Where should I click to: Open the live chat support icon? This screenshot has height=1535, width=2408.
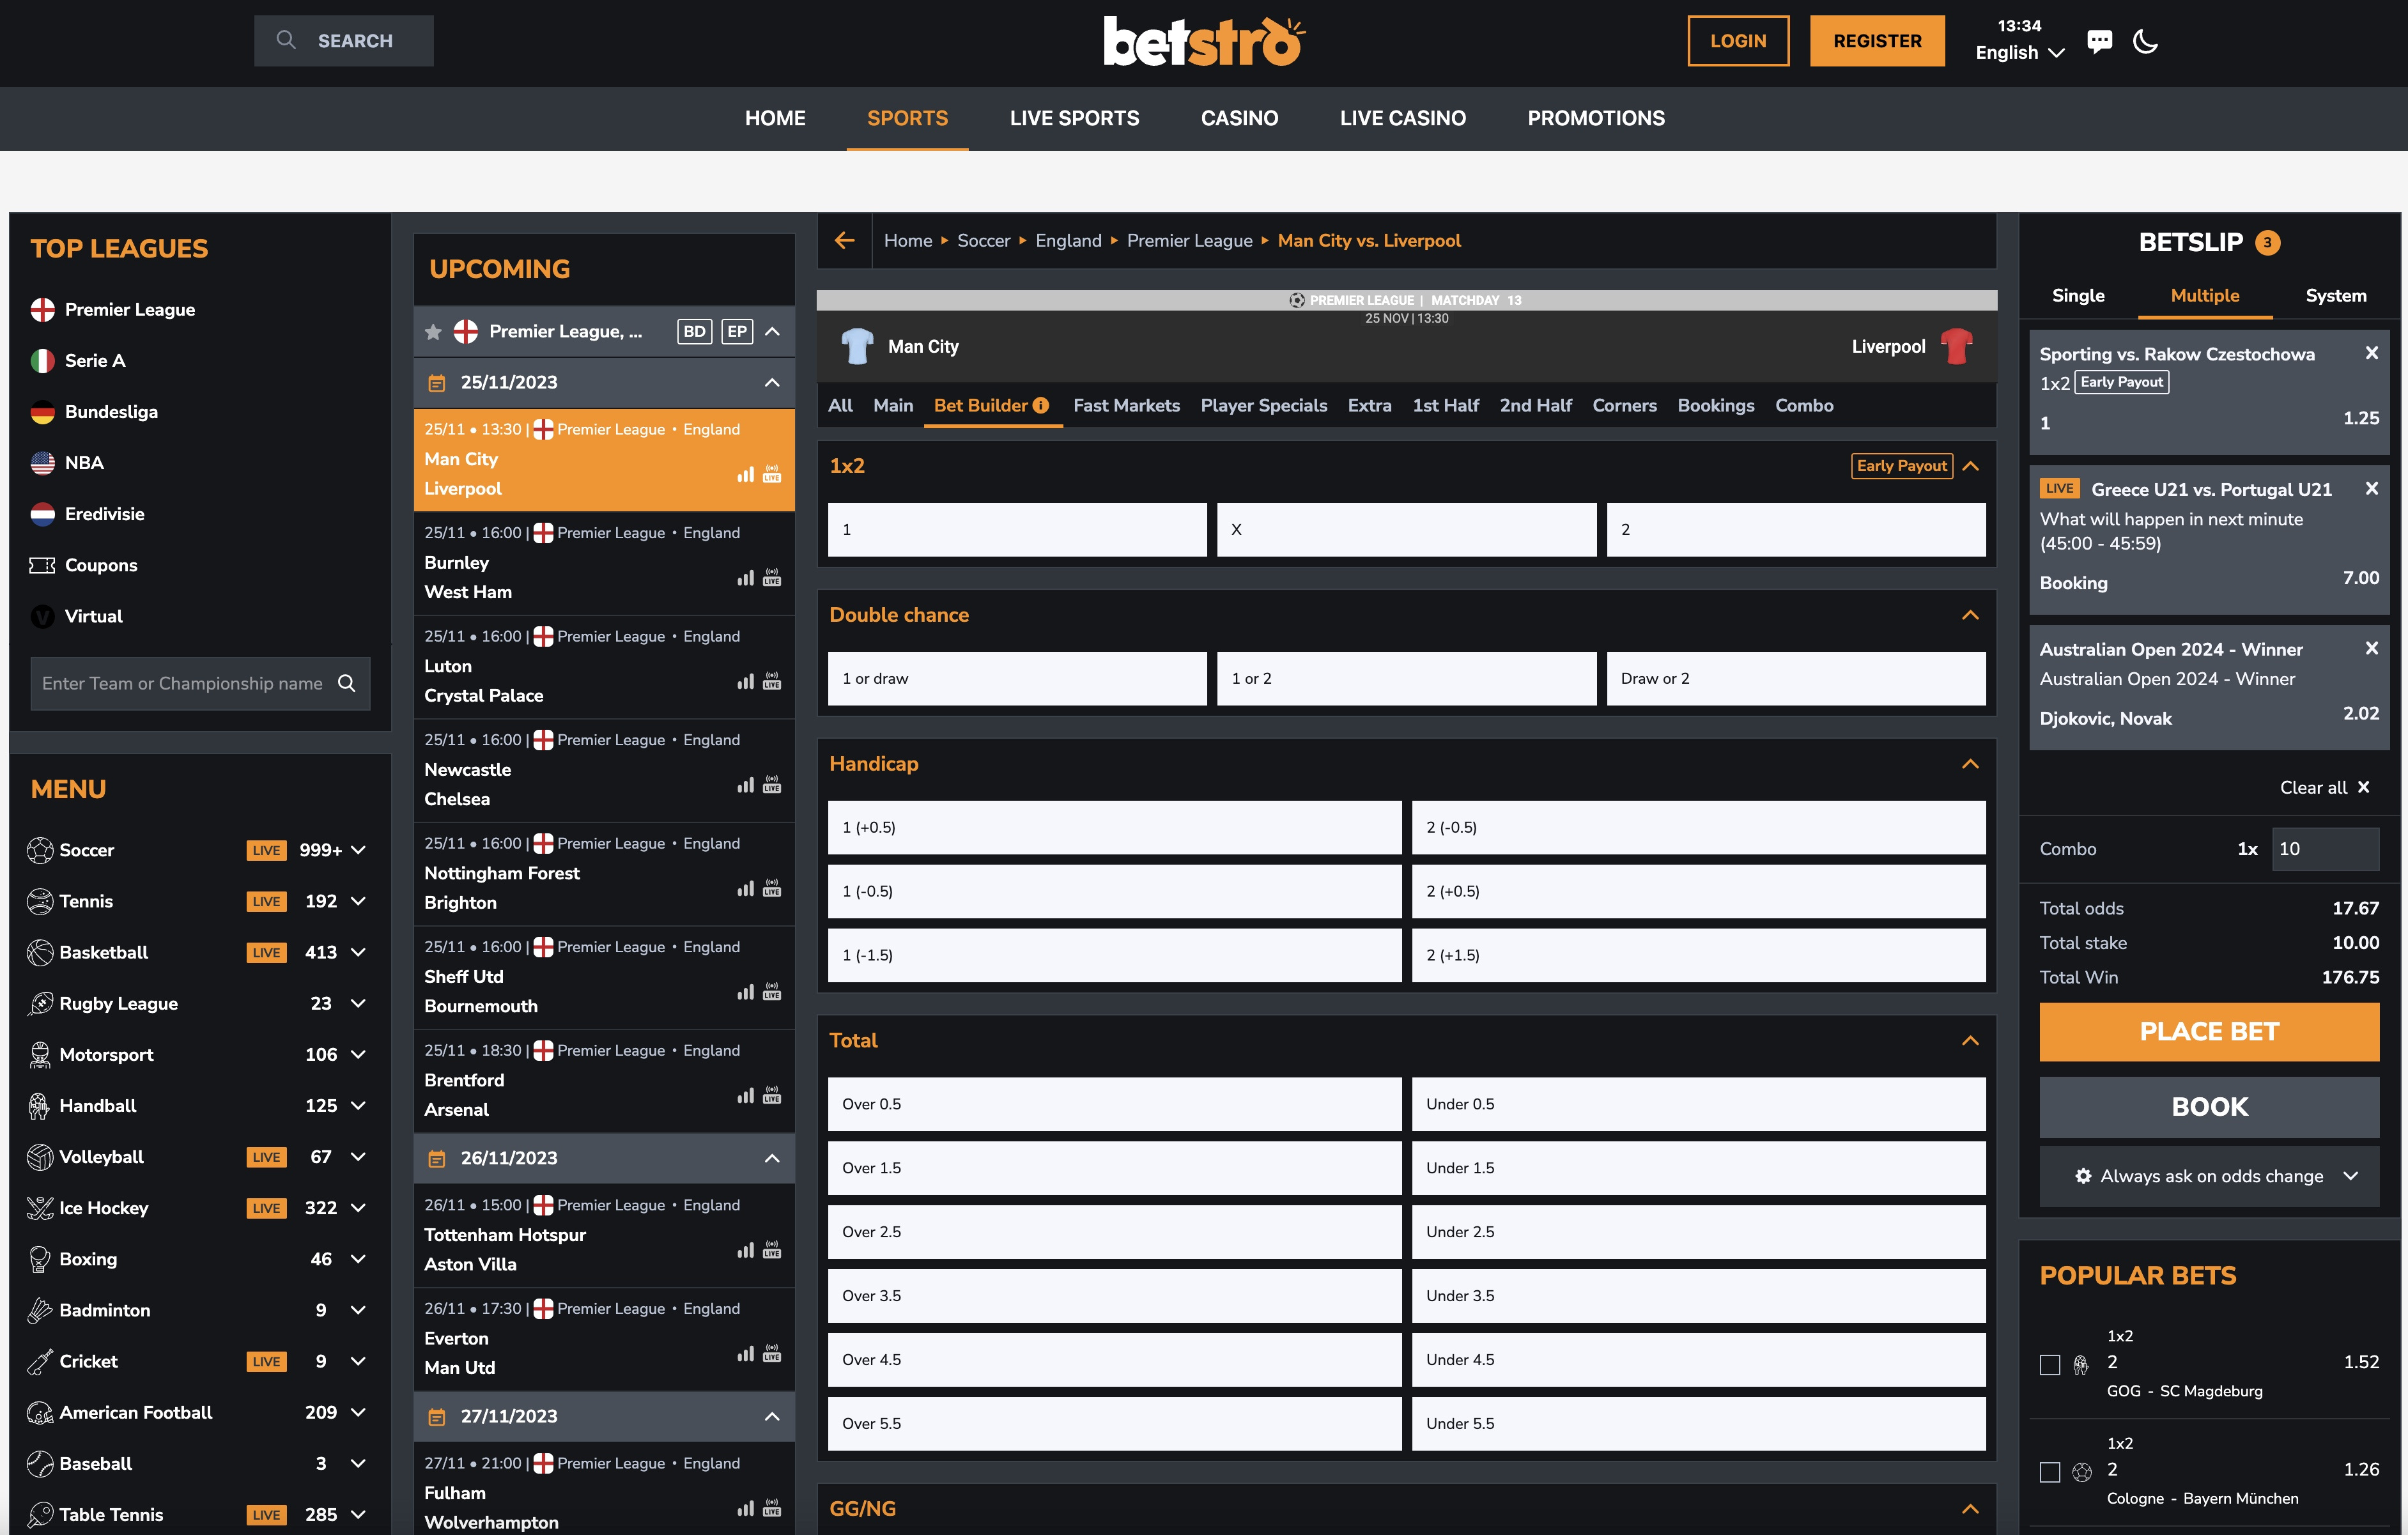(x=2100, y=41)
